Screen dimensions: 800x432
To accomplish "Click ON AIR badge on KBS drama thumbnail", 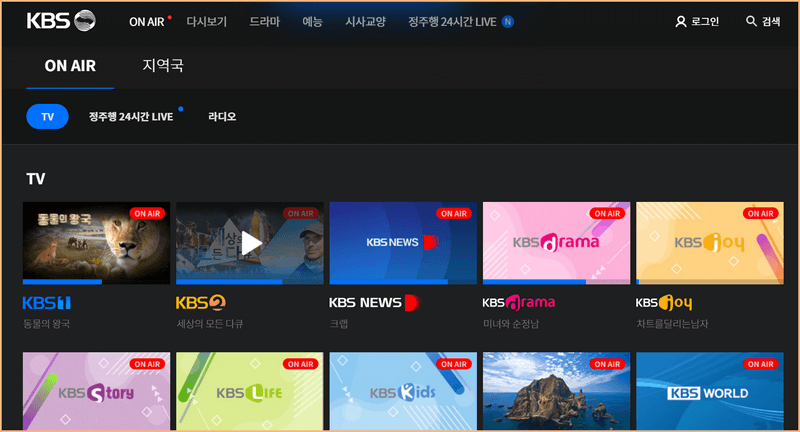I will tap(607, 214).
